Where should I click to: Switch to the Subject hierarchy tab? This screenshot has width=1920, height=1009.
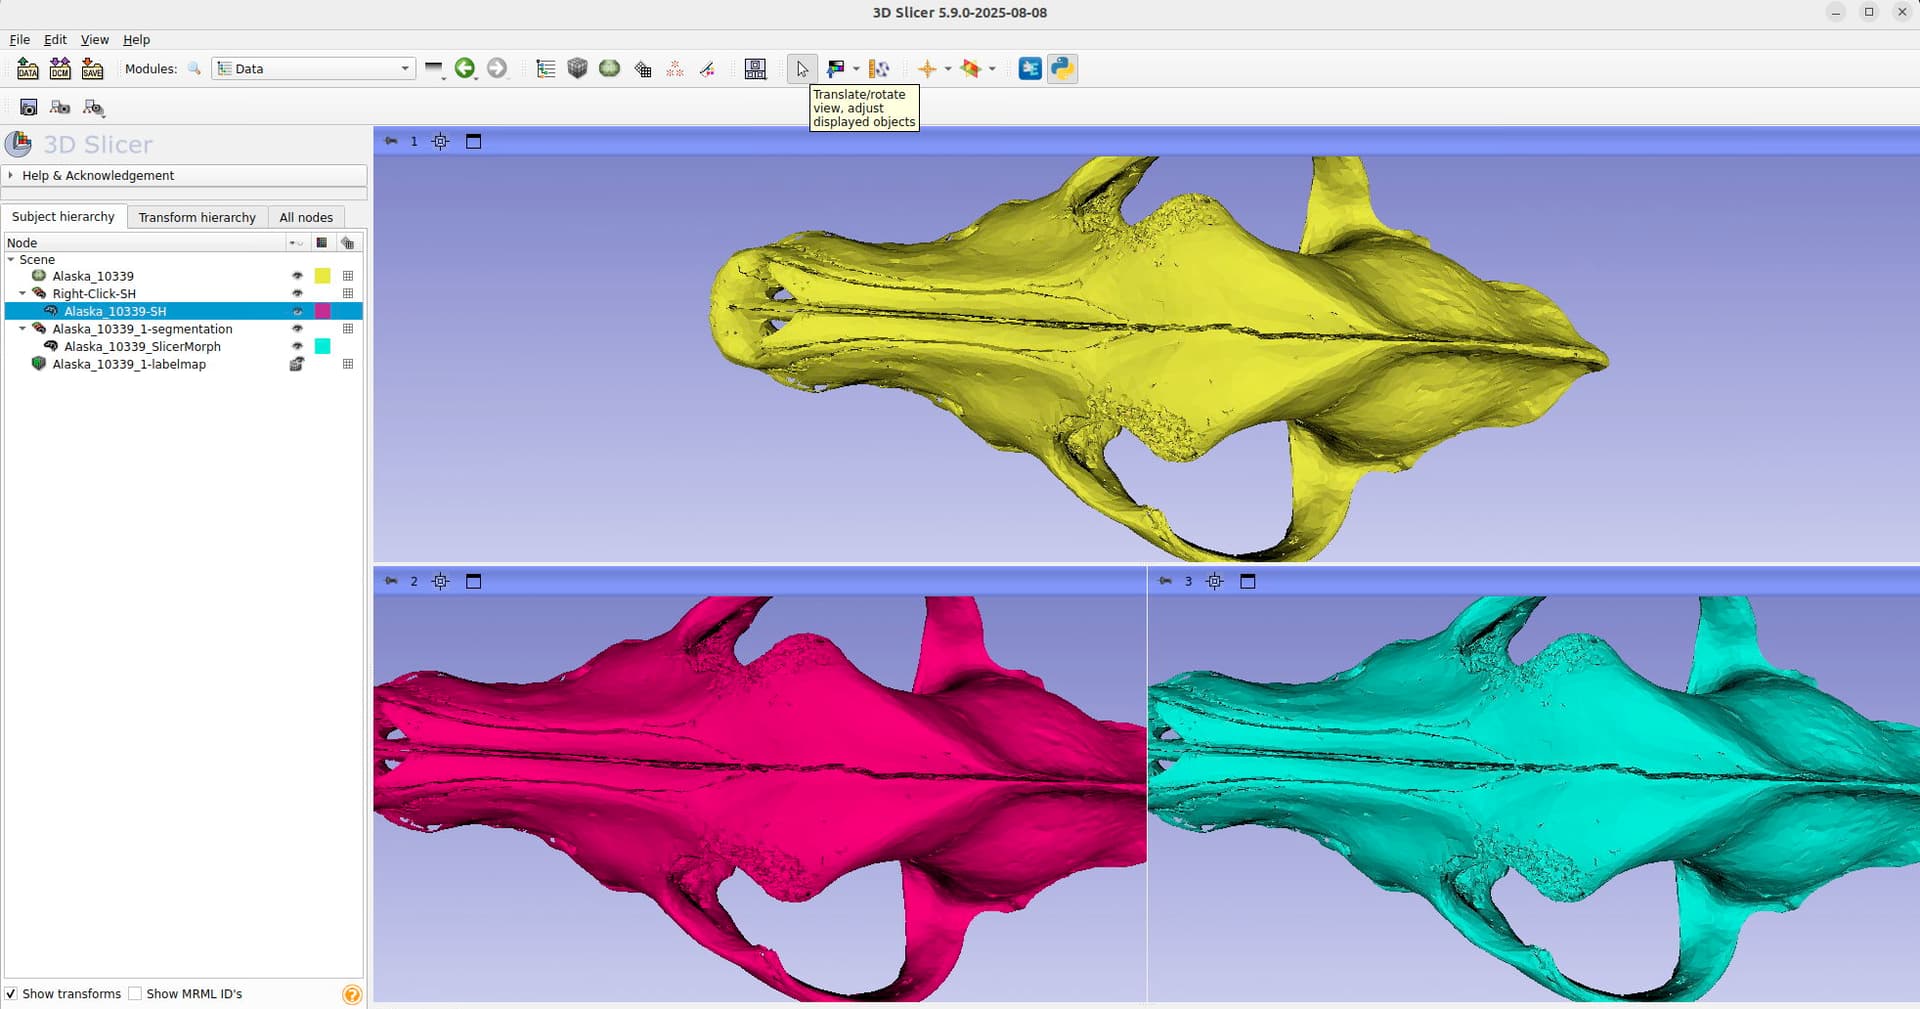pos(63,217)
